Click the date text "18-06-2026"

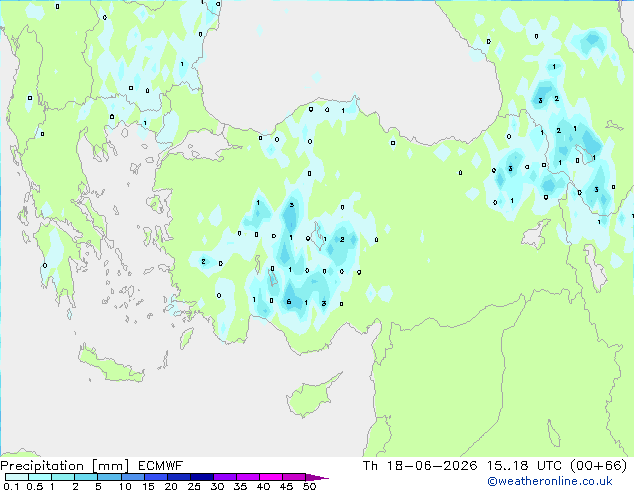coord(432,466)
